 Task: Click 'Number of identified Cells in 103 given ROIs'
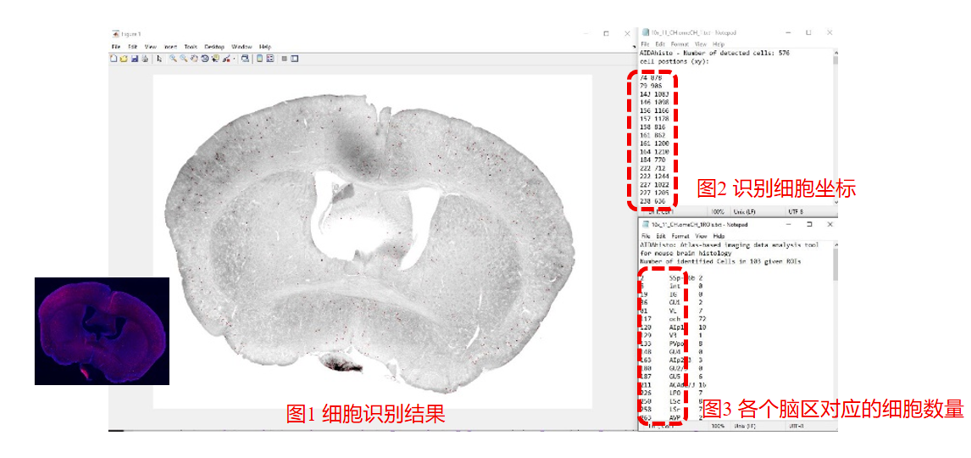pos(720,262)
